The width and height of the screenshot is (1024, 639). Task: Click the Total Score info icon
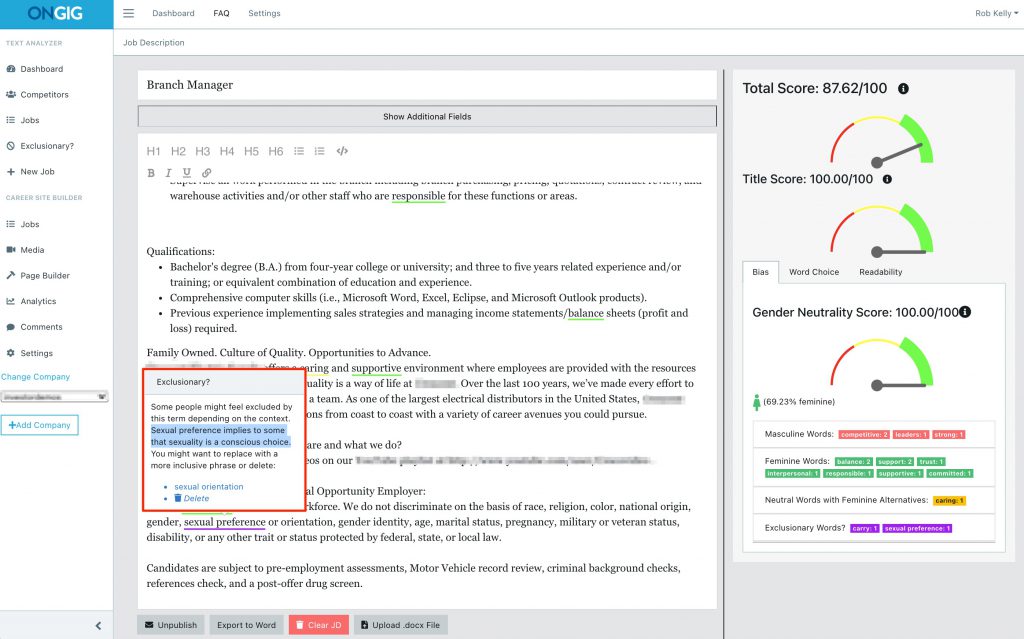[903, 89]
